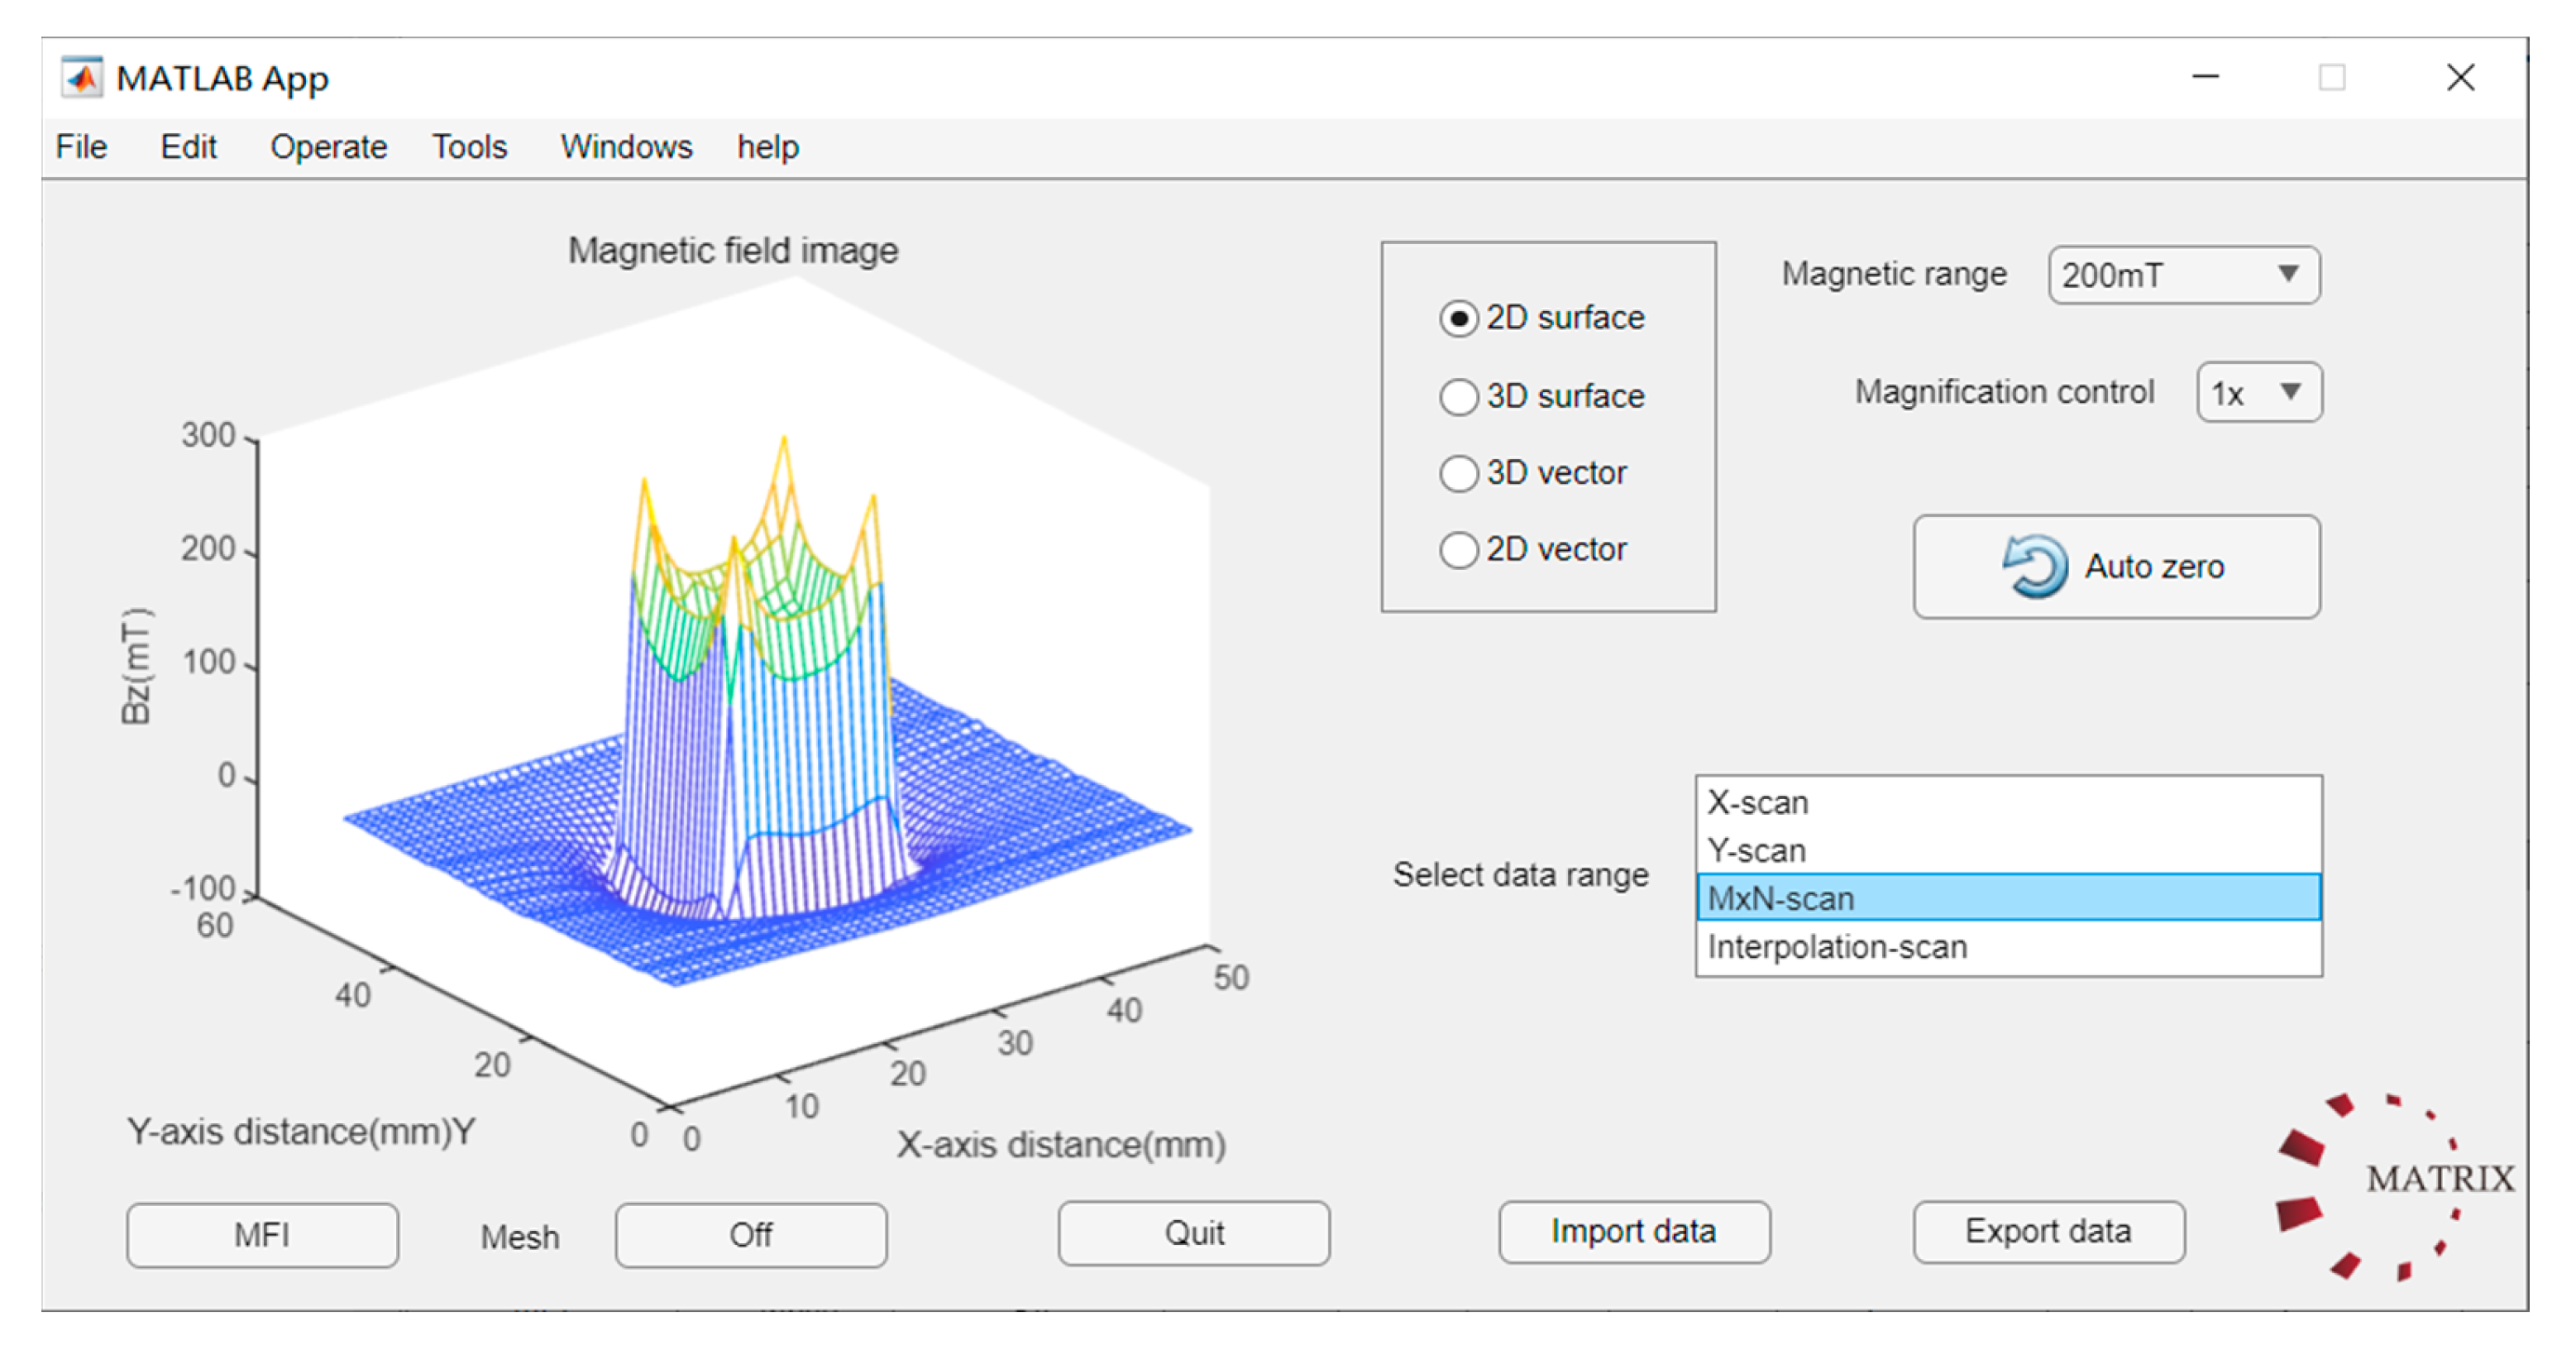Screen dimensions: 2576x1345
Task: Click the Auto zero refresh arrow icon
Action: click(x=2035, y=566)
